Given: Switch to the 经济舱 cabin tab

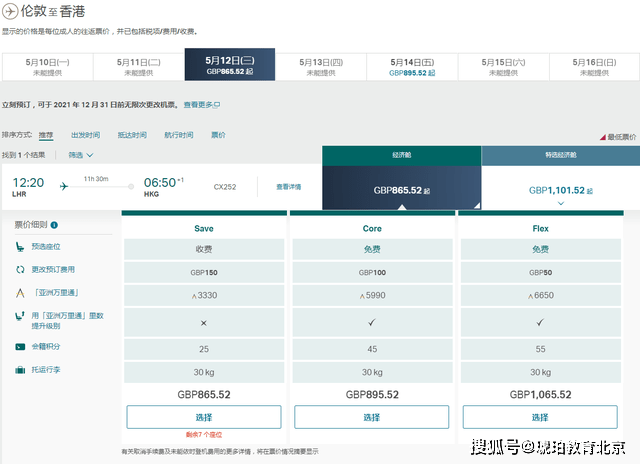Looking at the screenshot, I should 402,155.
